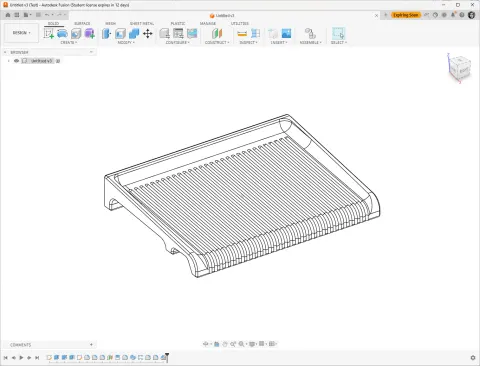Viewport: 480px width, 366px height.
Task: Open the Viewports layout icon
Action: click(x=272, y=344)
